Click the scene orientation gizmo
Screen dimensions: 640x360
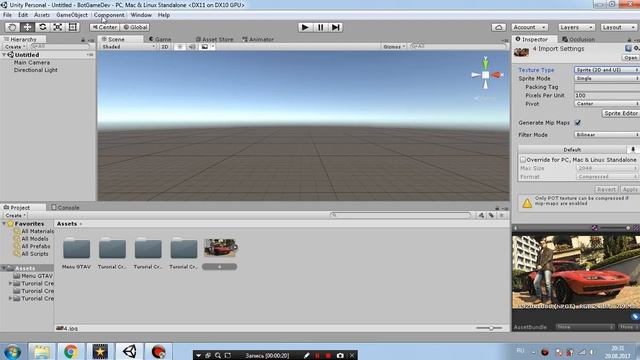(485, 75)
